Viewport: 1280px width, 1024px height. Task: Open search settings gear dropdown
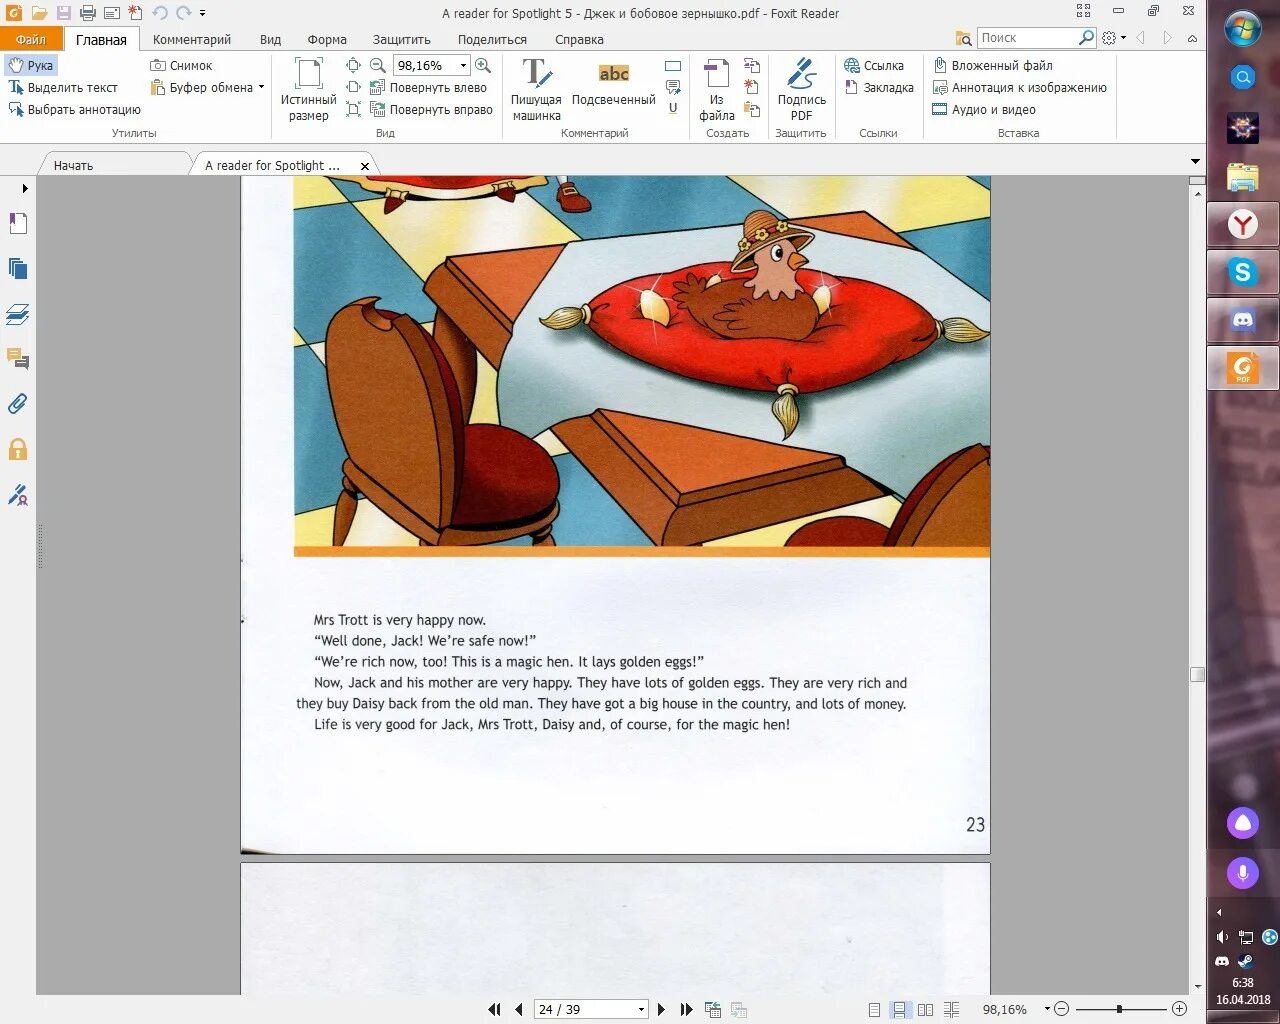1114,38
